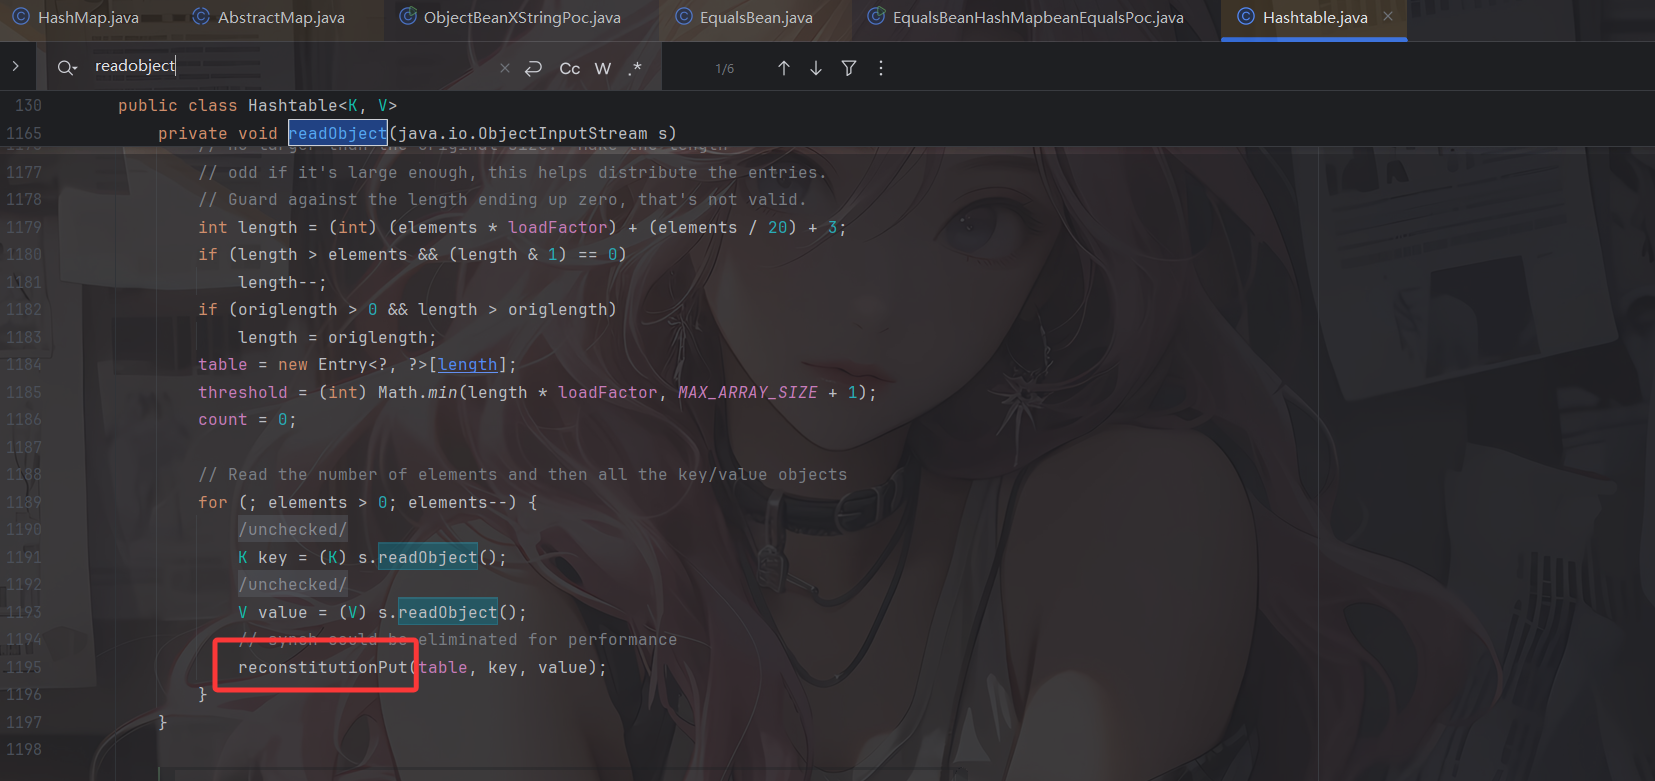
Task: Toggle whole Words matching in find bar
Action: coord(602,68)
